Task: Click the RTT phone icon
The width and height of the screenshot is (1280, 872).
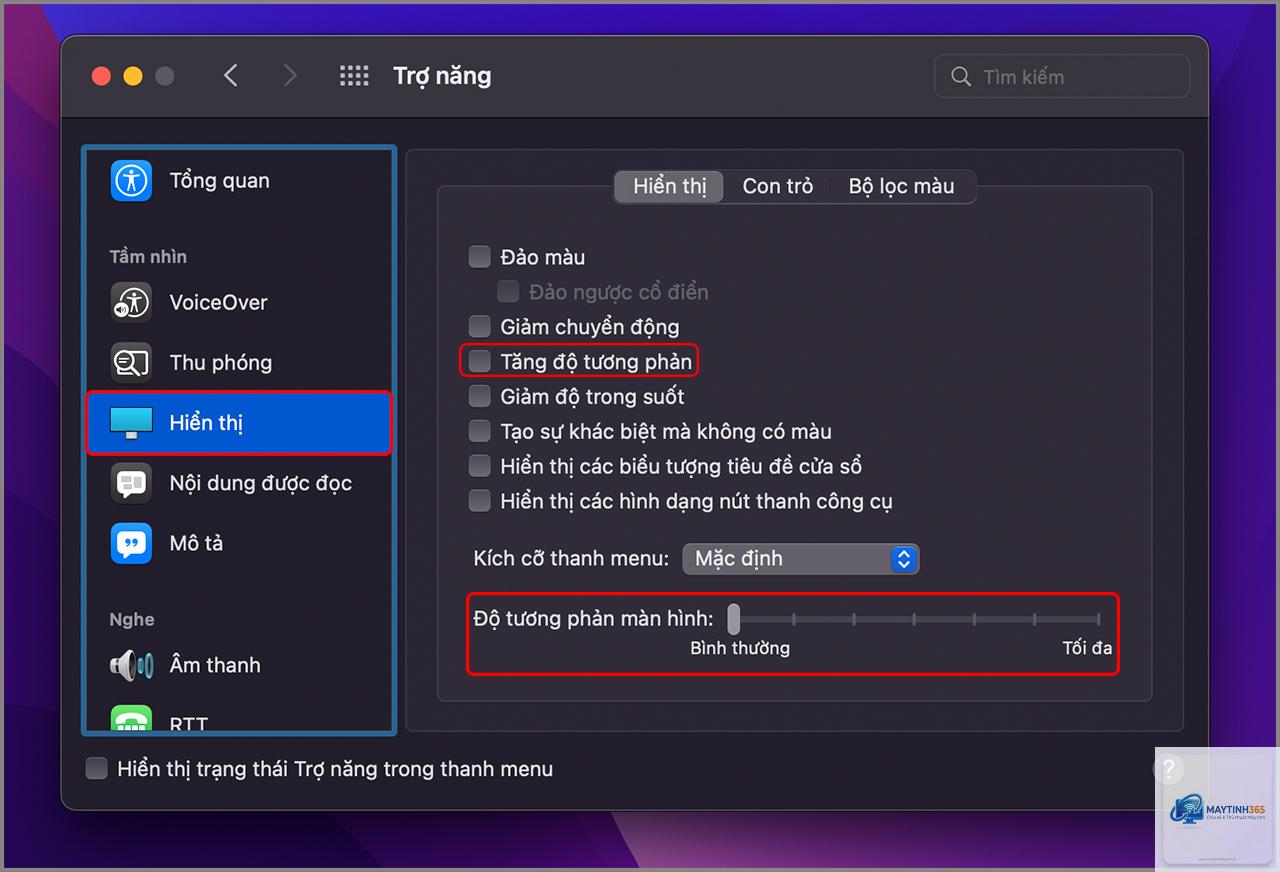Action: [131, 718]
